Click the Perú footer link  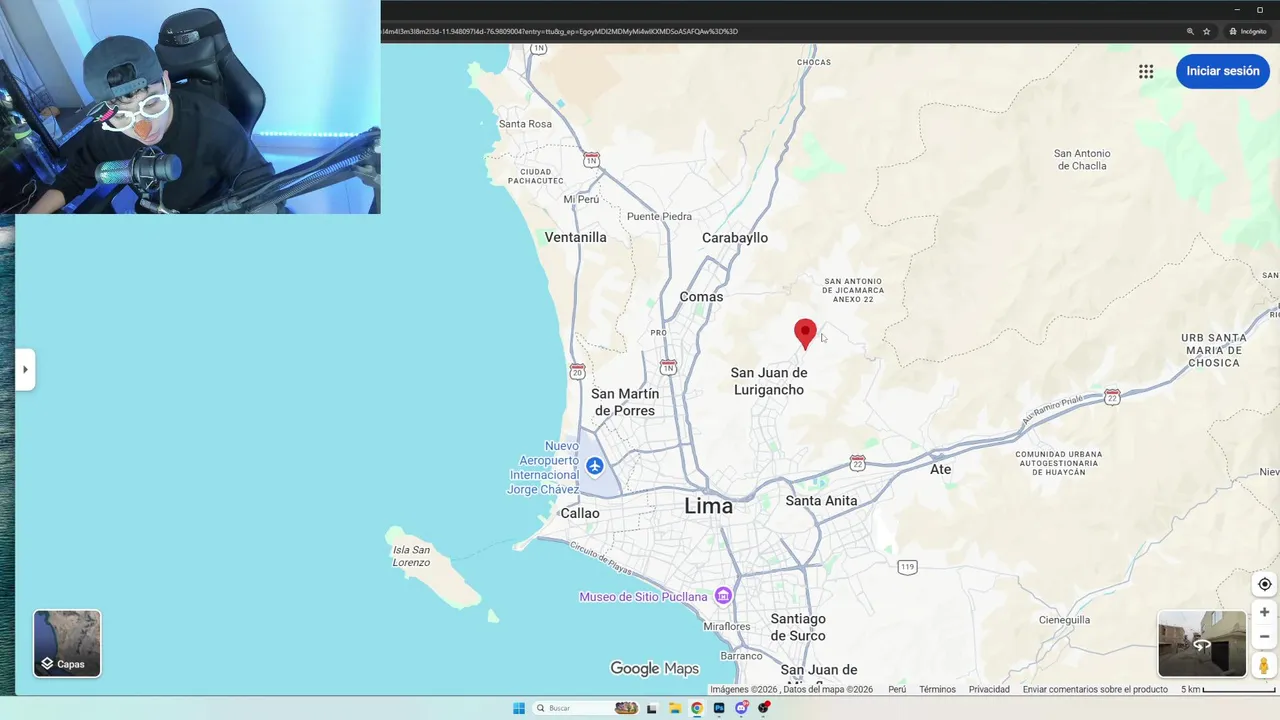tap(897, 689)
